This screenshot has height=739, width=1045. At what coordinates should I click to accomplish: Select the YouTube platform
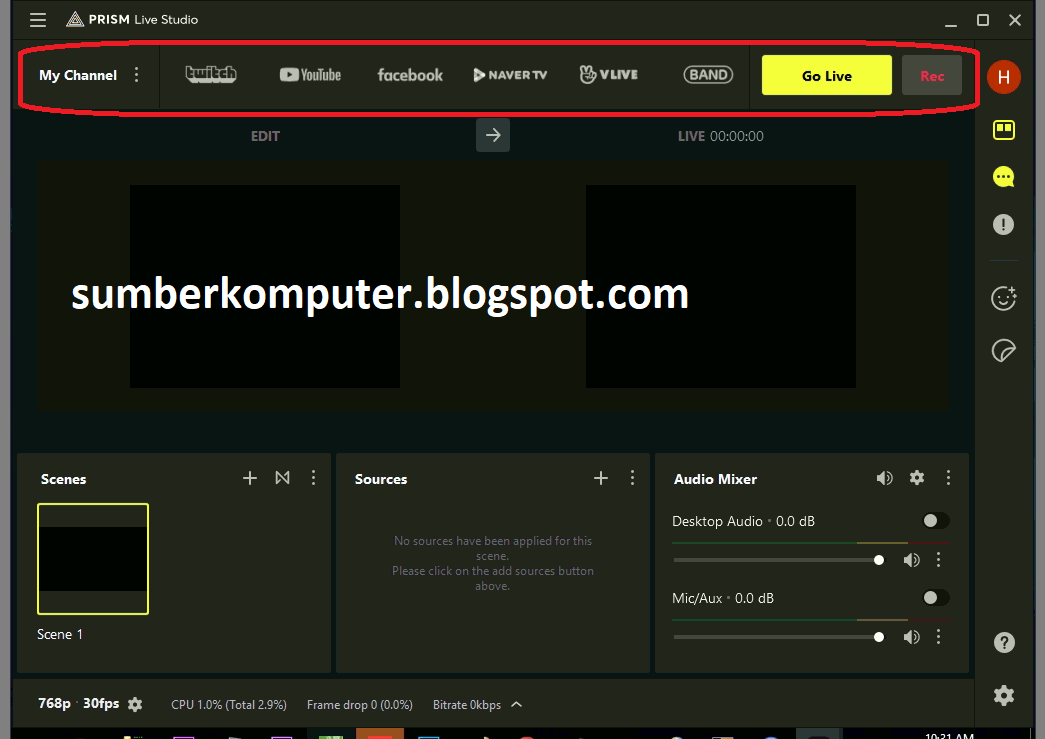click(310, 75)
